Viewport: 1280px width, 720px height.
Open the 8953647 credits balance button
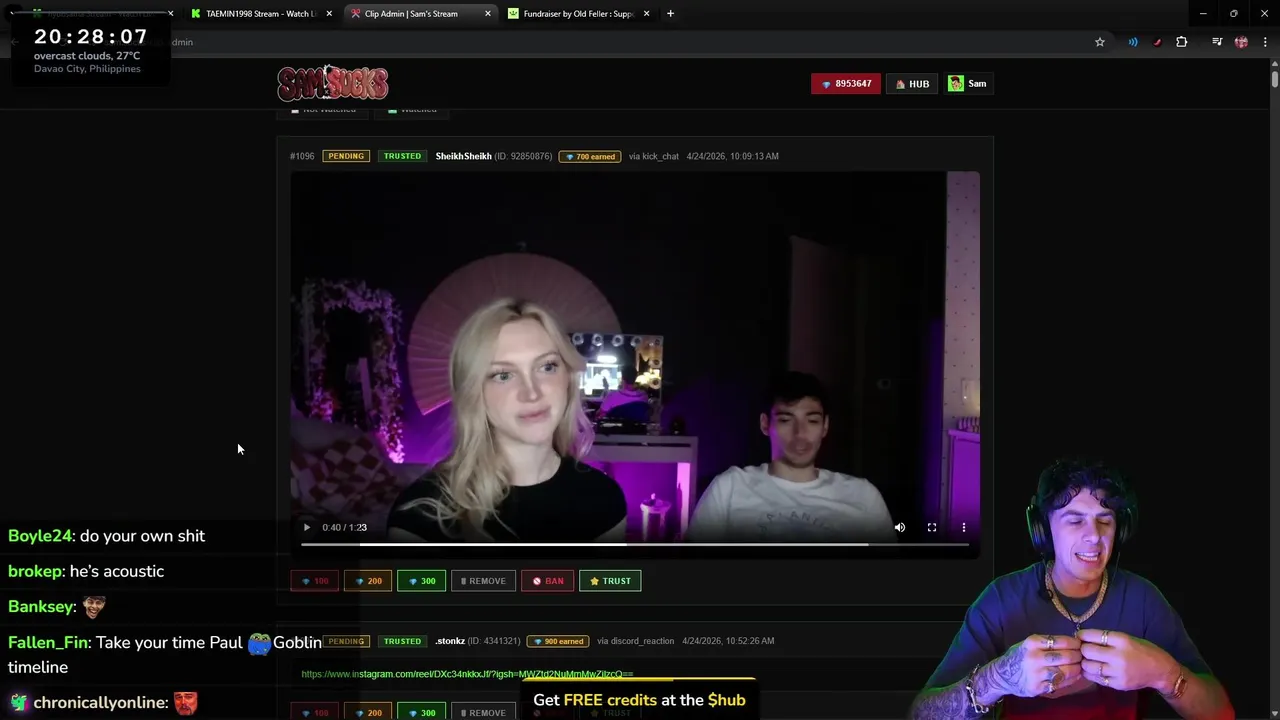tap(846, 84)
